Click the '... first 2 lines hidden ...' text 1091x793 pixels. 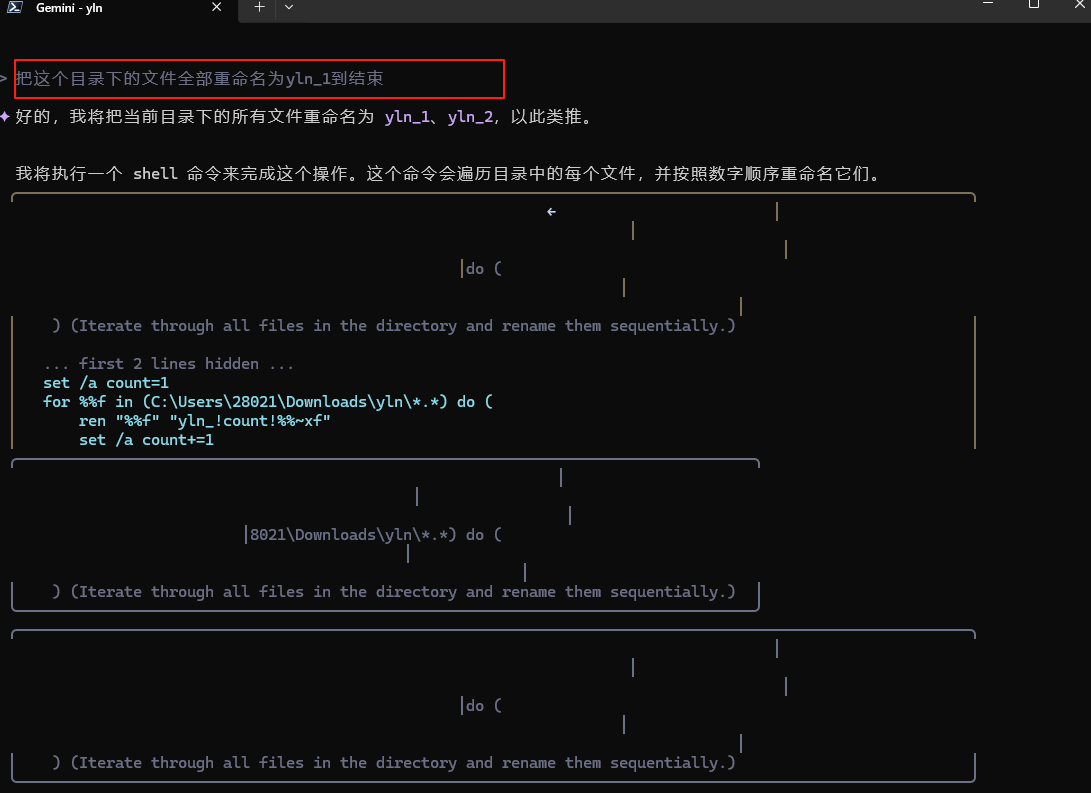[170, 364]
